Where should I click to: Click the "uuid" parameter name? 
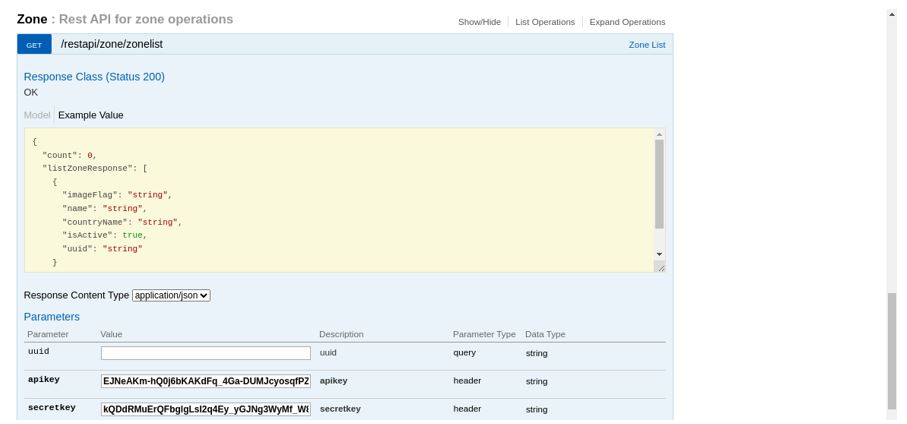(x=39, y=352)
